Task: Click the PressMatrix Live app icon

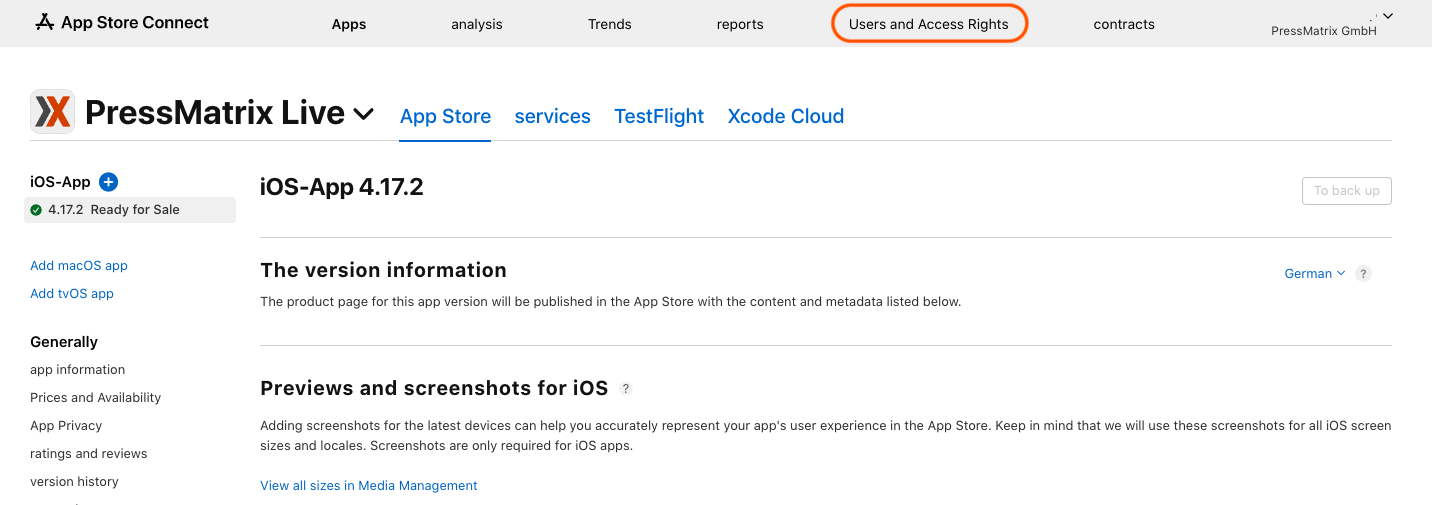Action: pos(52,111)
